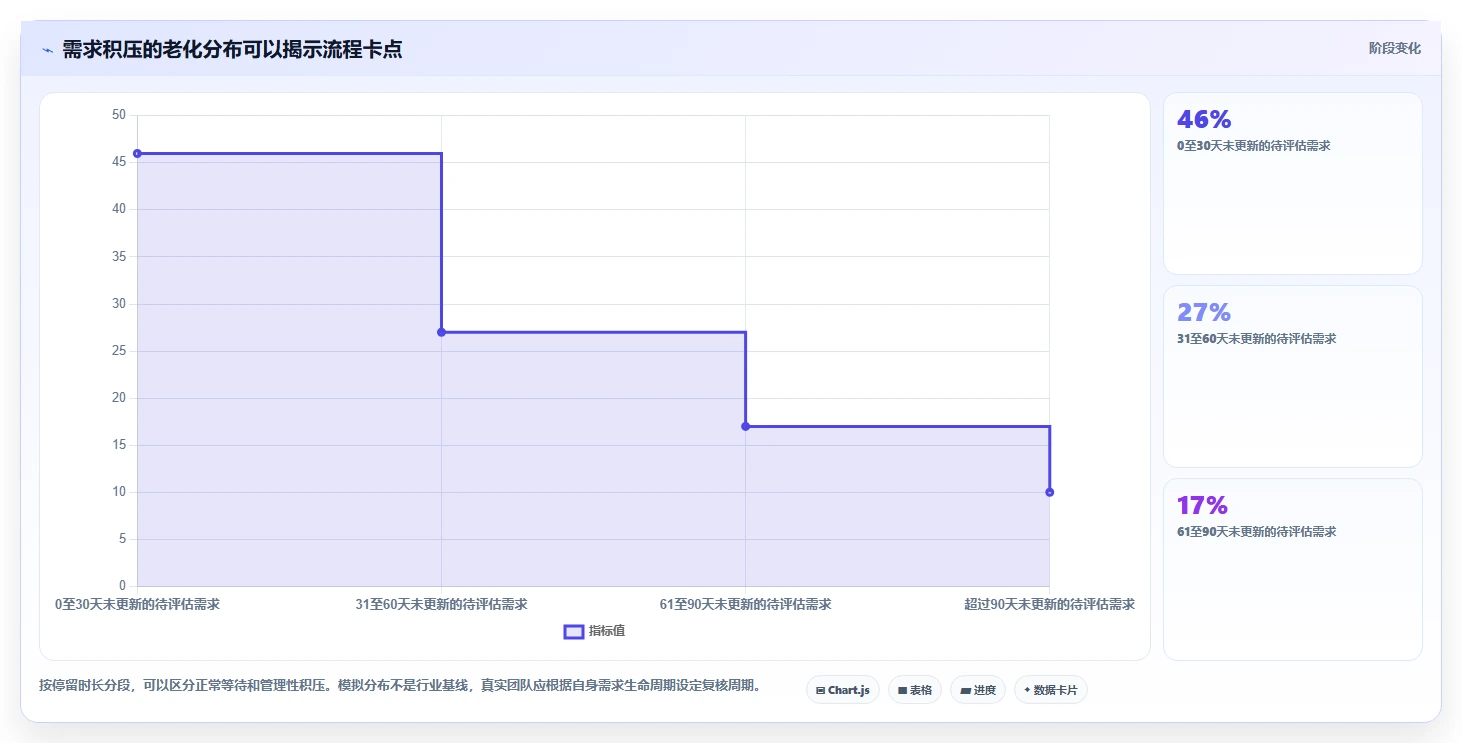Click x-axis label 超过90天未更新的待评估需求
This screenshot has height=743, width=1462.
1049,604
